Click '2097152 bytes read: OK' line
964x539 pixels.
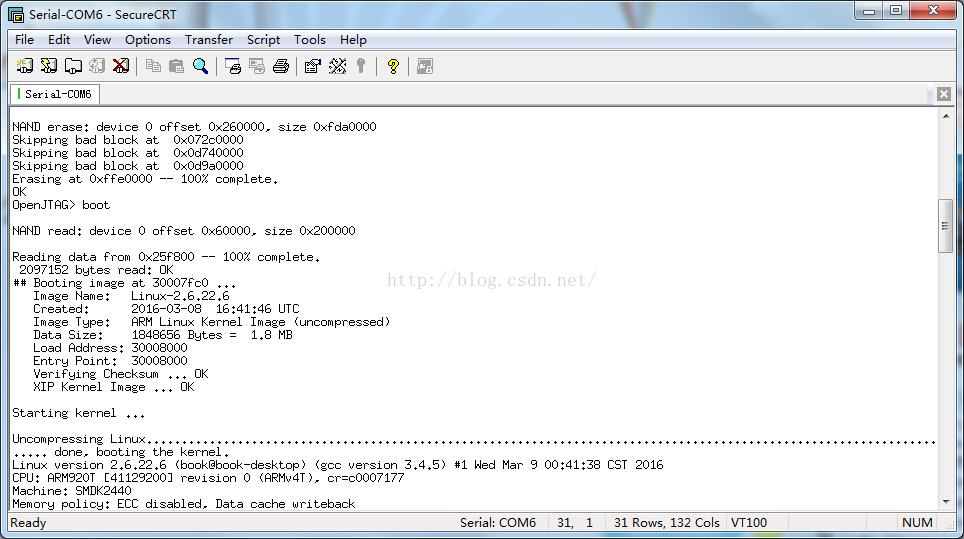pos(96,270)
